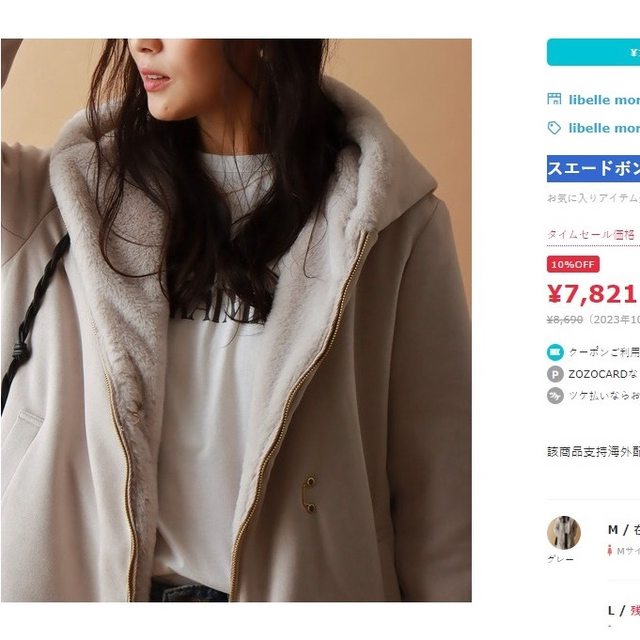Click the teal coupon ticket icon
Viewport: 640px width, 640px height.
(555, 352)
